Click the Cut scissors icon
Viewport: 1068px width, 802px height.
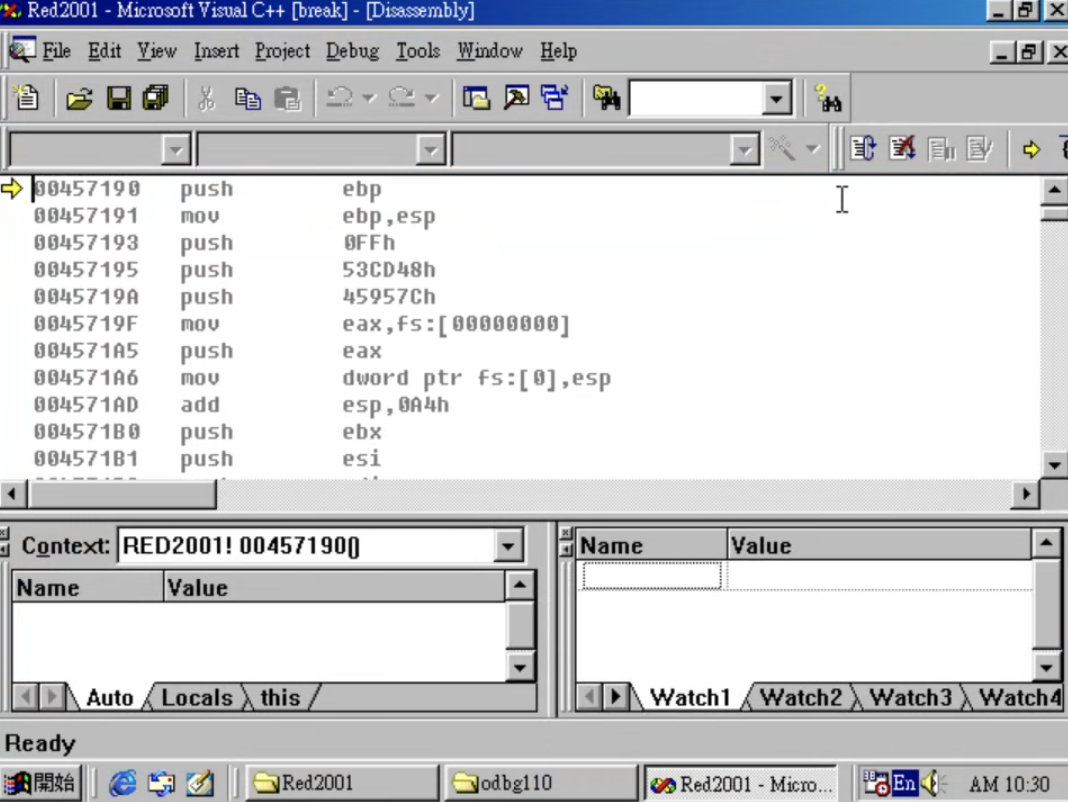(x=206, y=99)
